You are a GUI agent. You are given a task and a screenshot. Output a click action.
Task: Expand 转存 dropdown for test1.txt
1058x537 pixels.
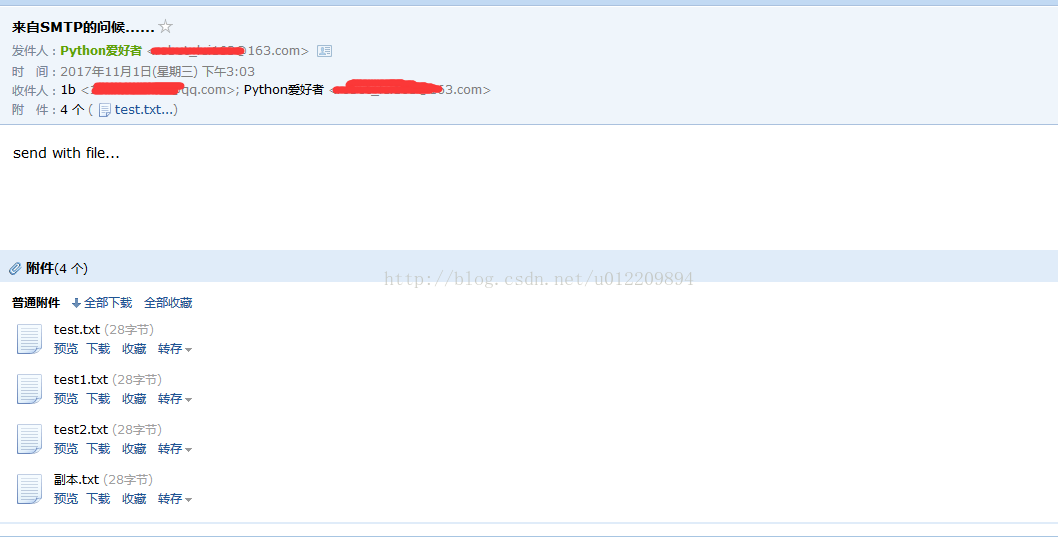[175, 399]
